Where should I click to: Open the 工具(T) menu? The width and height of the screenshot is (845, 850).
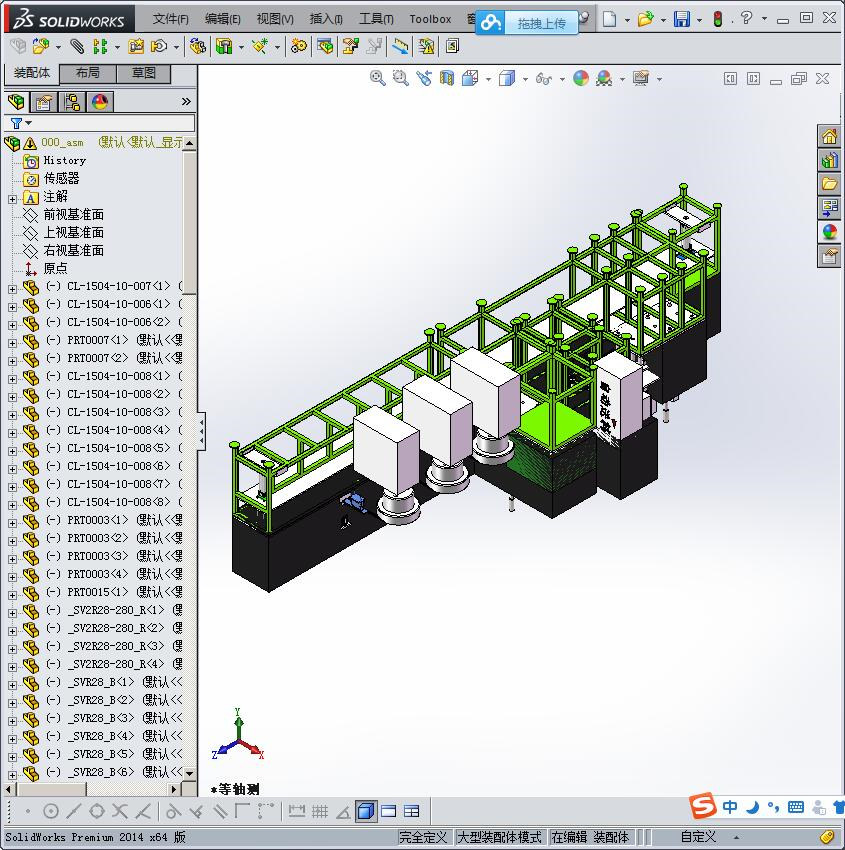376,19
